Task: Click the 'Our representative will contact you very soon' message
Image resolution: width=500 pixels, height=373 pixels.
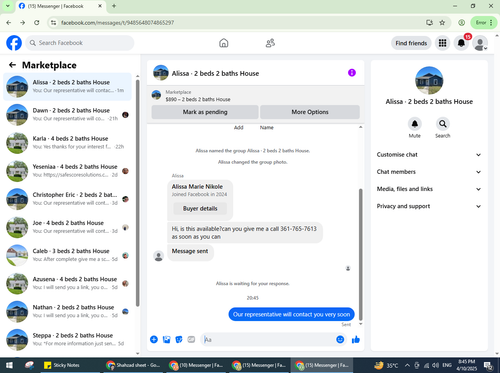Action: point(291,314)
